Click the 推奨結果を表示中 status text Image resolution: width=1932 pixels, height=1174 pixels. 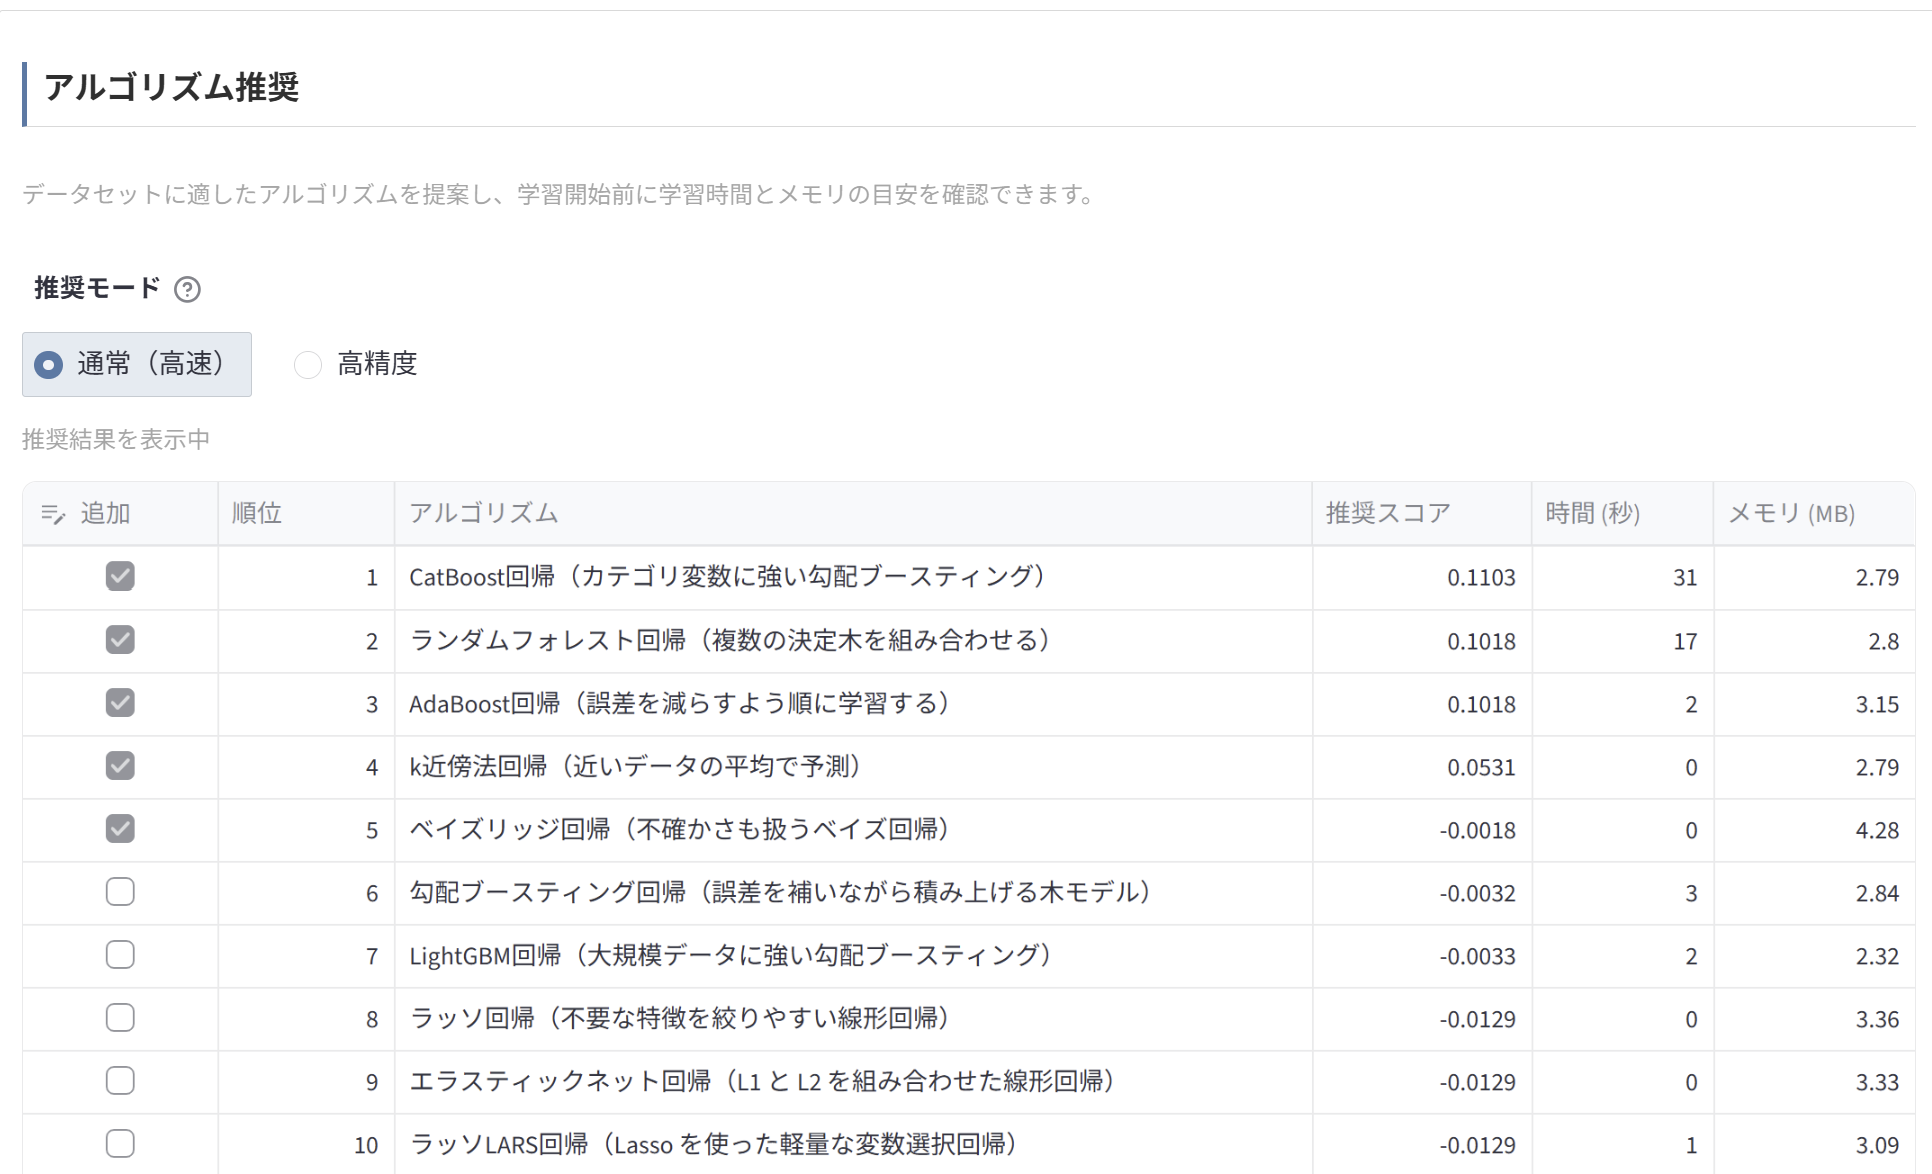pyautogui.click(x=116, y=439)
